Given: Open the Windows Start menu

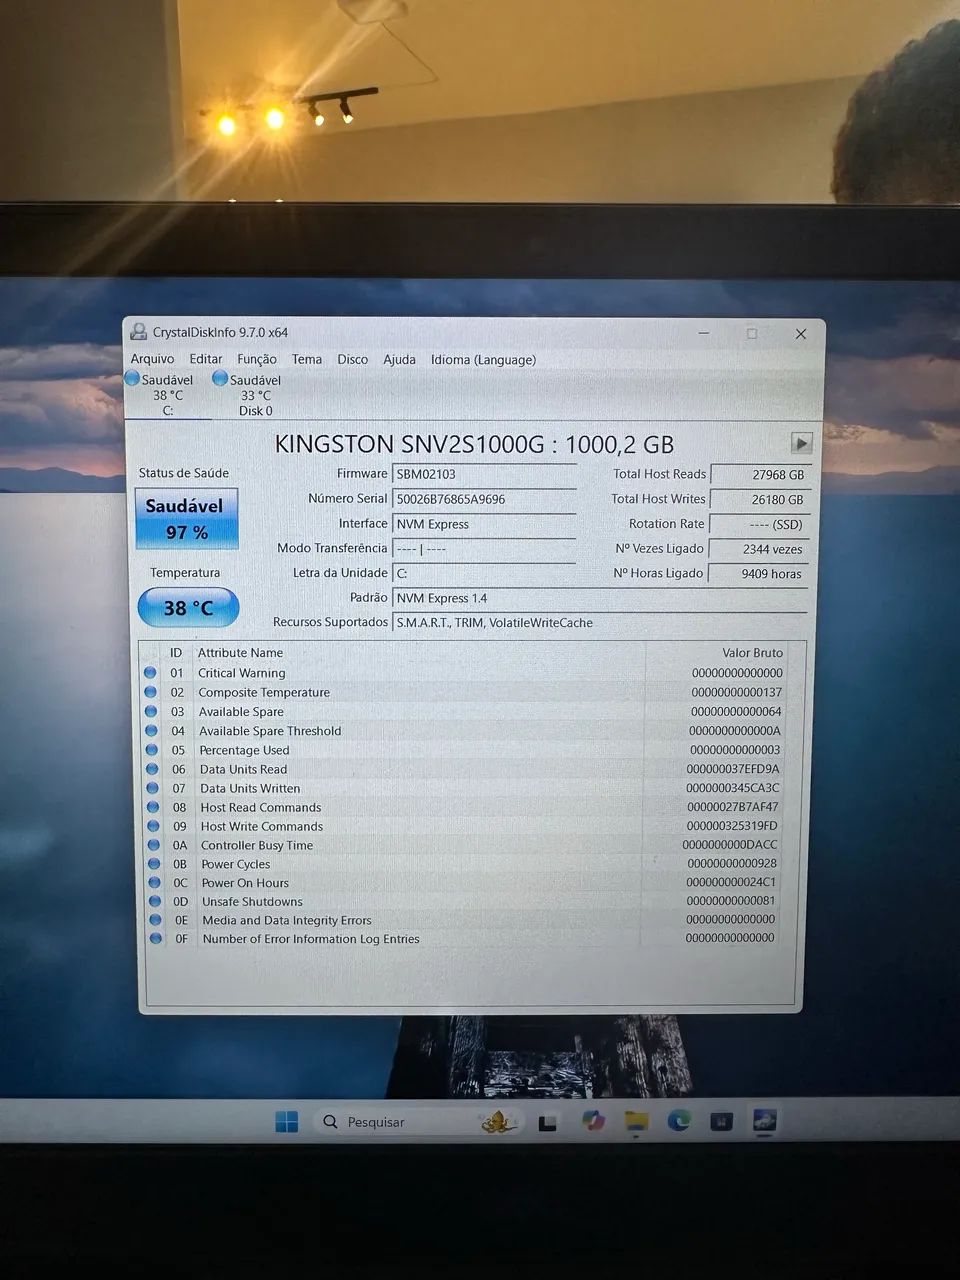Looking at the screenshot, I should click(286, 1121).
